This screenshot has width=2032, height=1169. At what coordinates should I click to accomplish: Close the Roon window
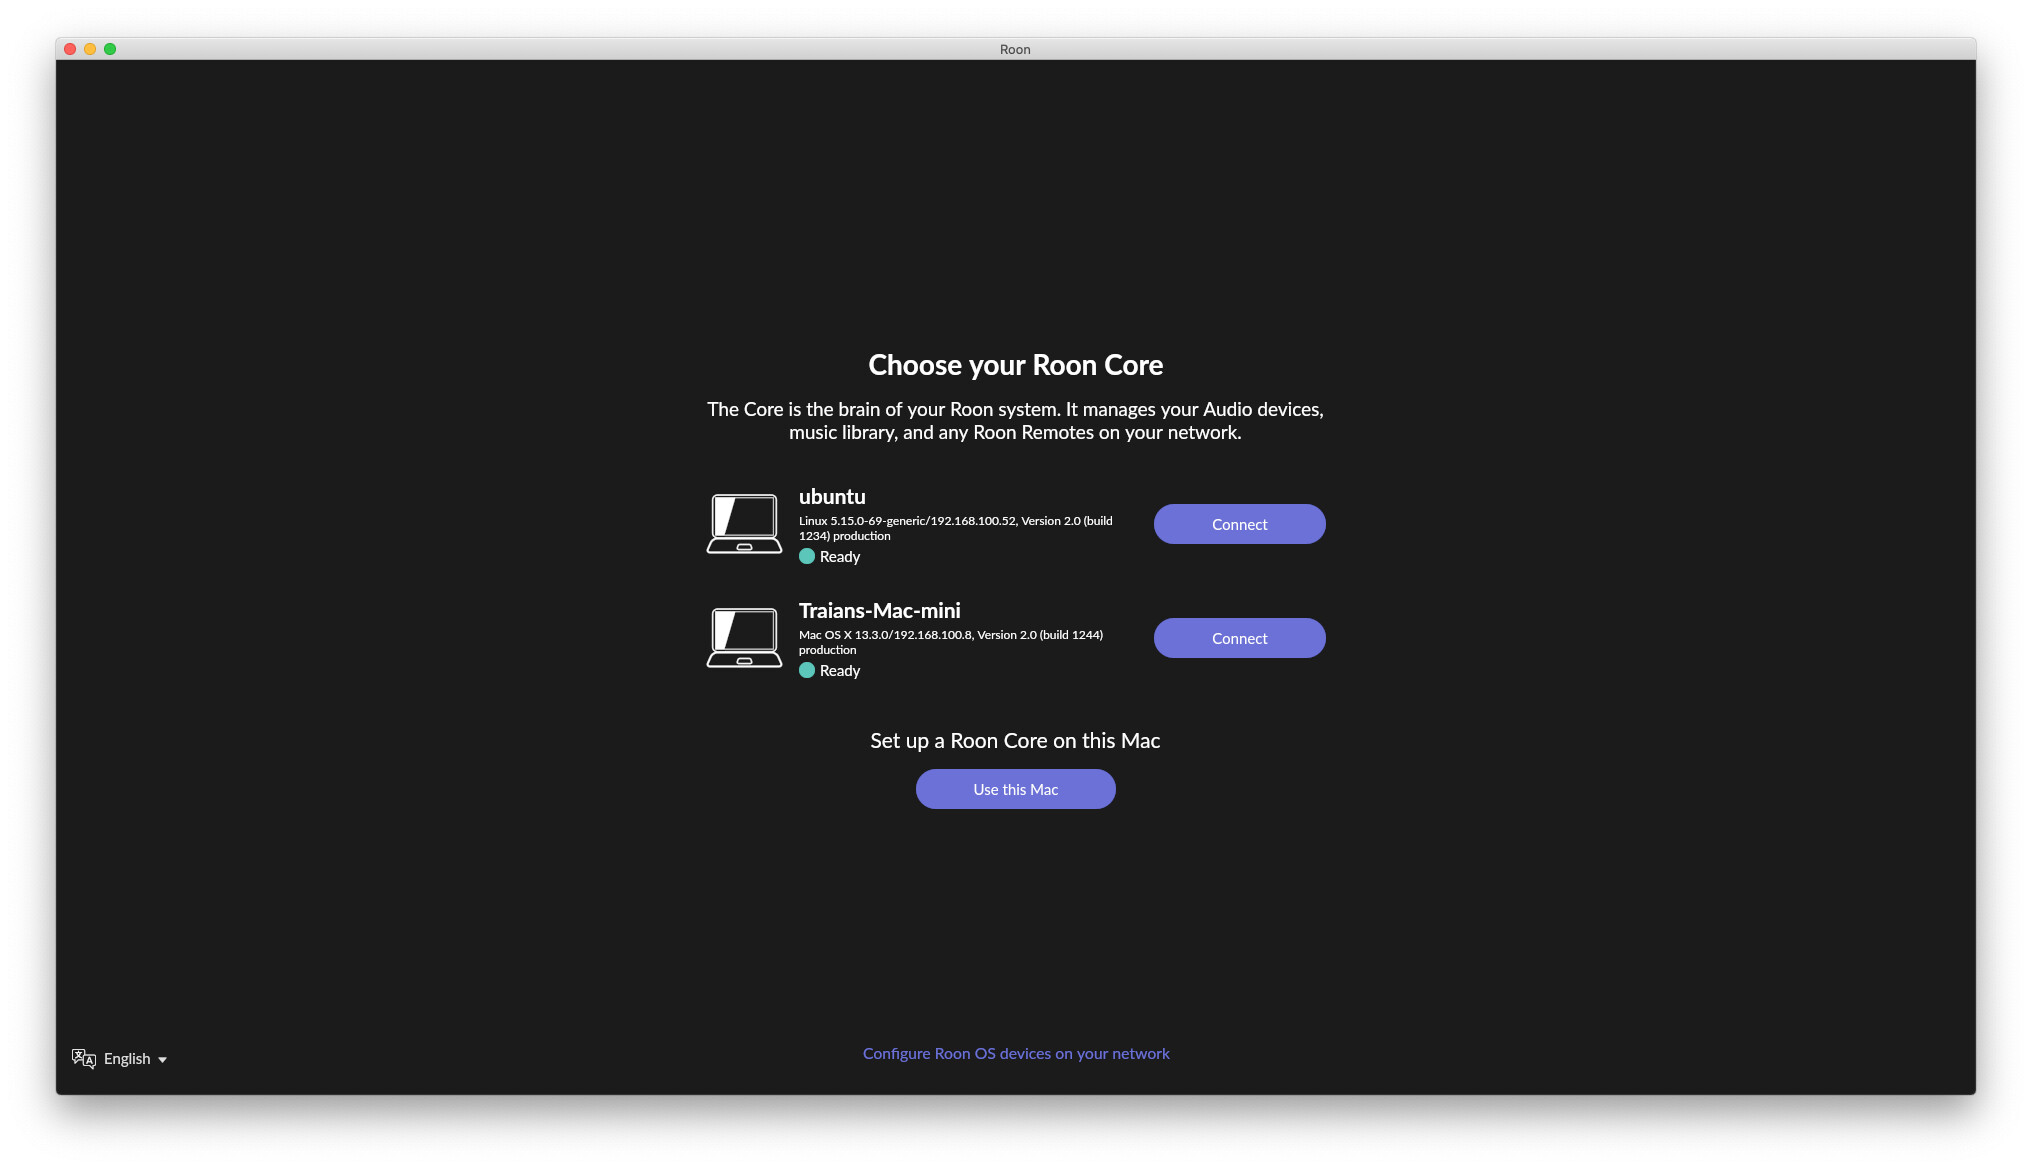click(70, 49)
